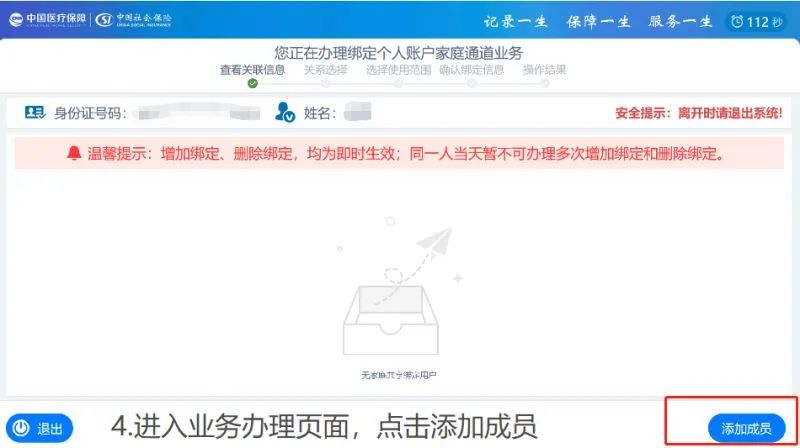This screenshot has height=448, width=800.
Task: Select the 查看关联信息 step label
Action: point(252,70)
